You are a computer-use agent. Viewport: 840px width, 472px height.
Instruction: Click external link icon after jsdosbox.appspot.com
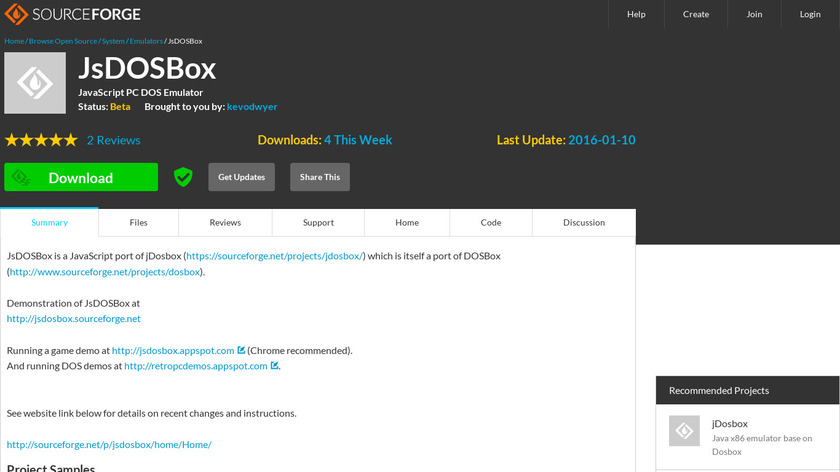click(241, 350)
